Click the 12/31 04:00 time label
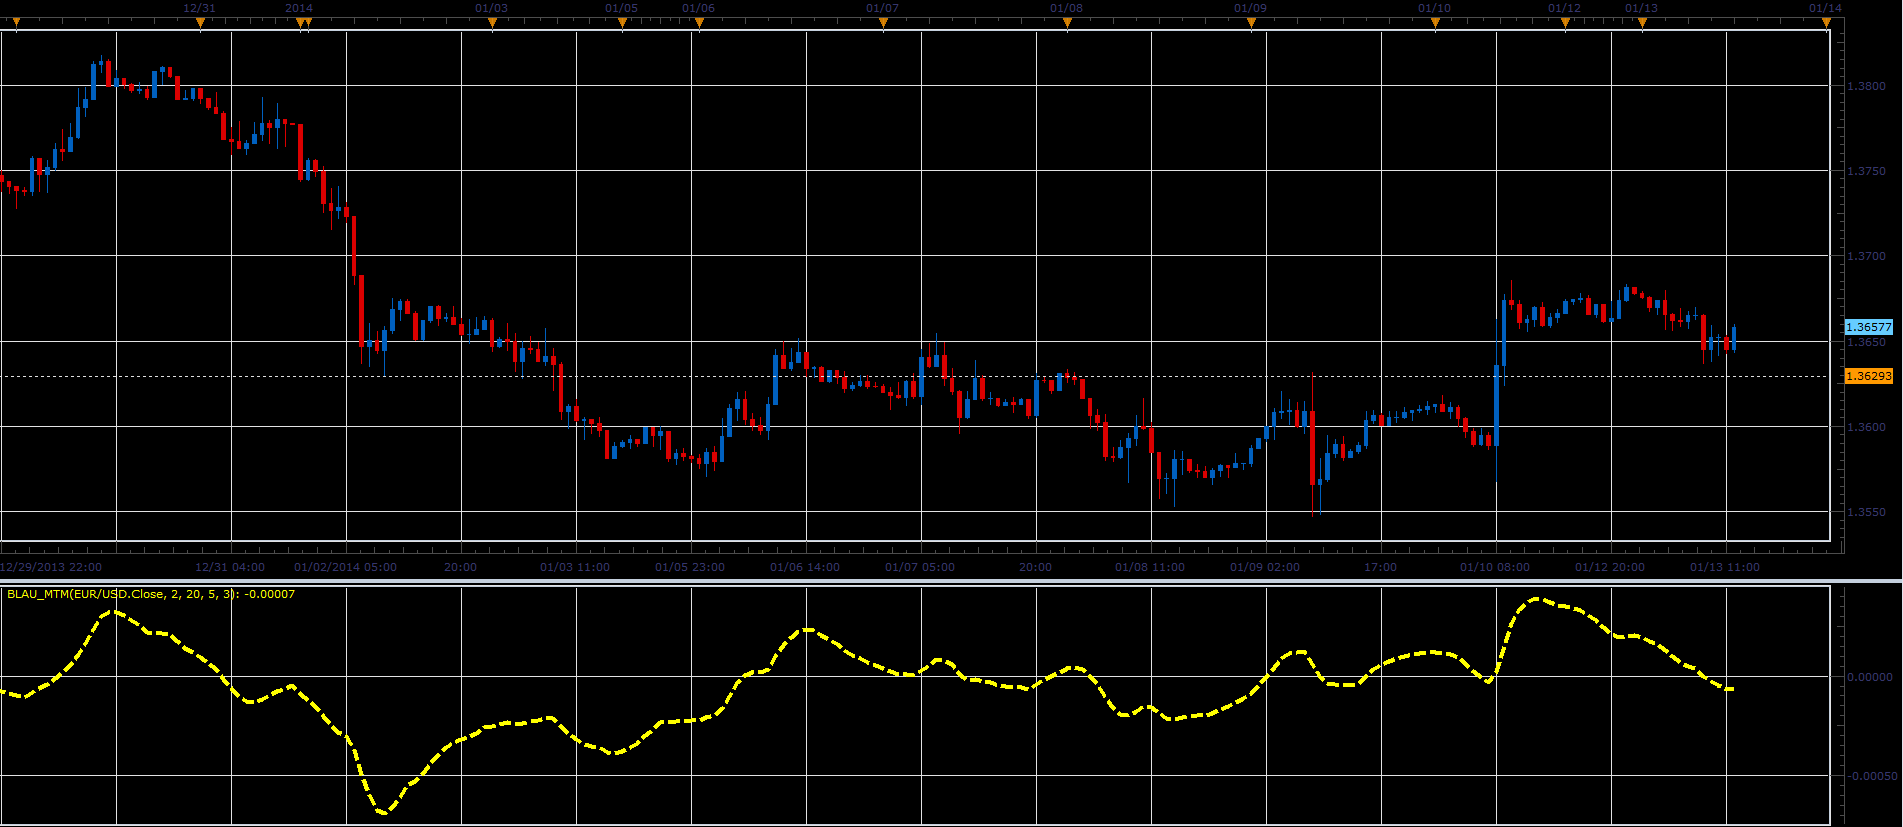The height and width of the screenshot is (827, 1903). click(x=230, y=567)
